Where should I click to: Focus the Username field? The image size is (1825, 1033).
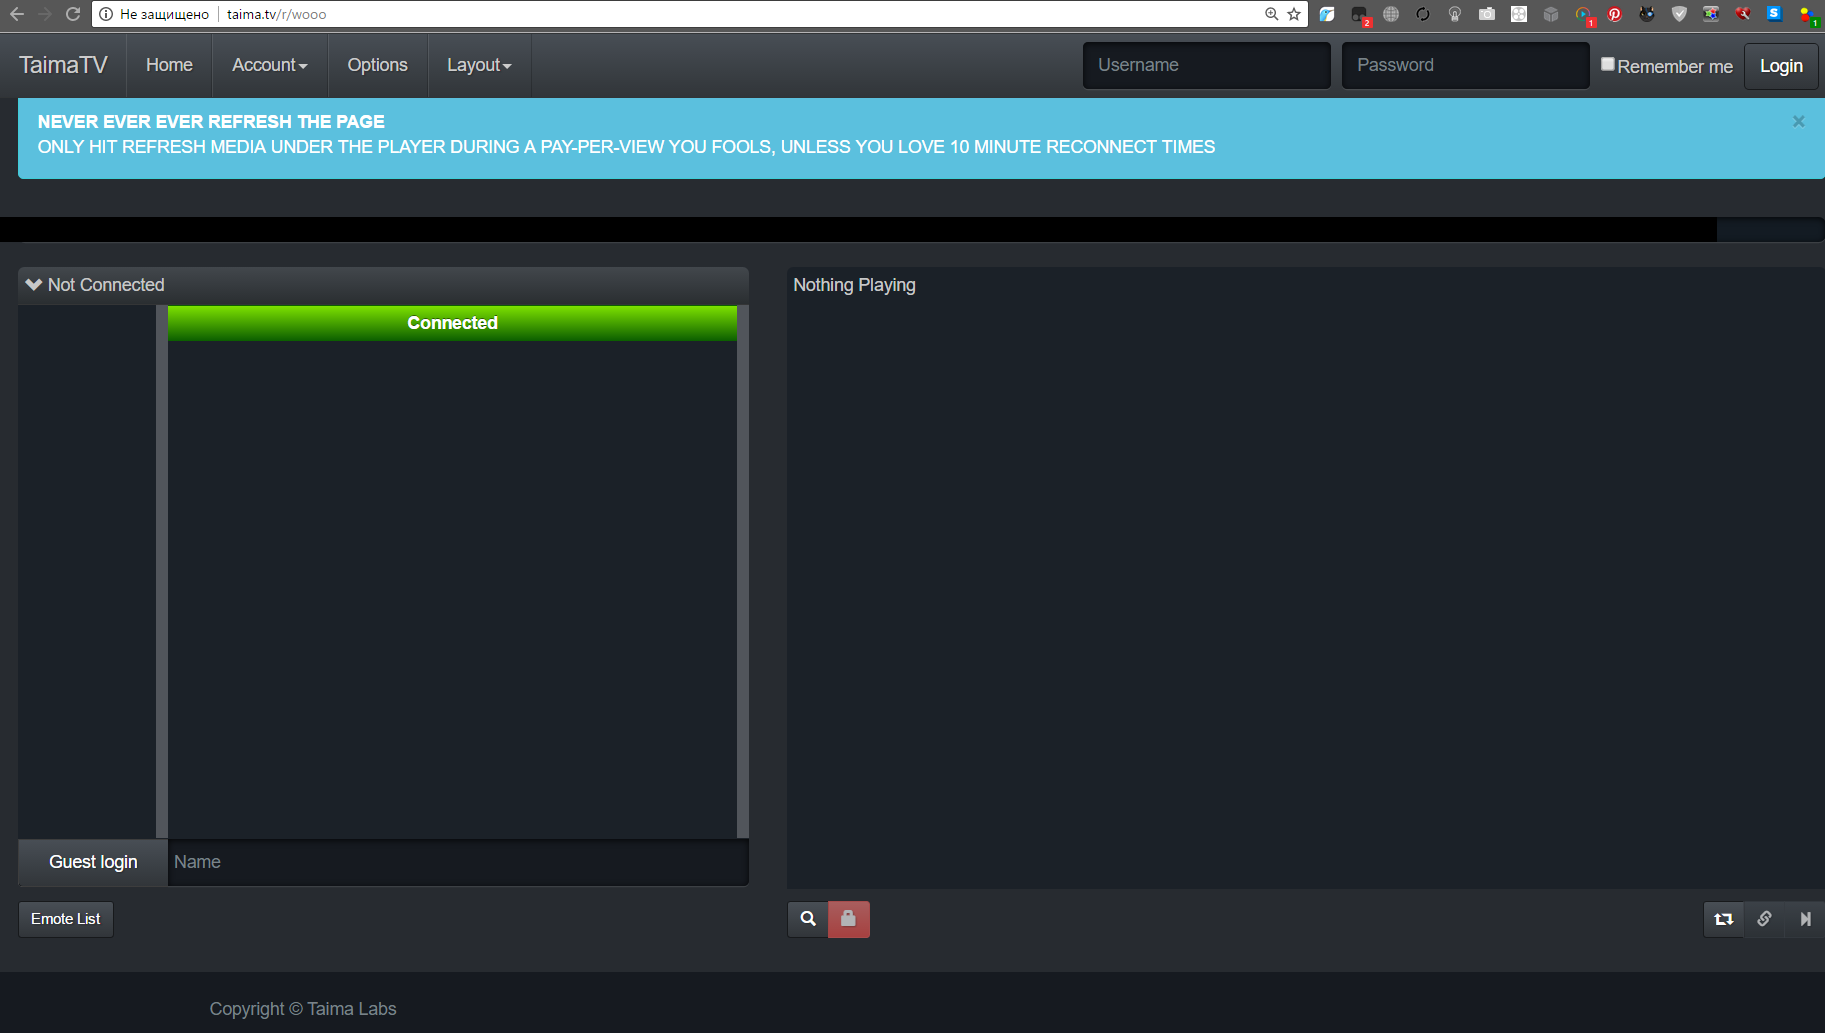click(x=1206, y=65)
